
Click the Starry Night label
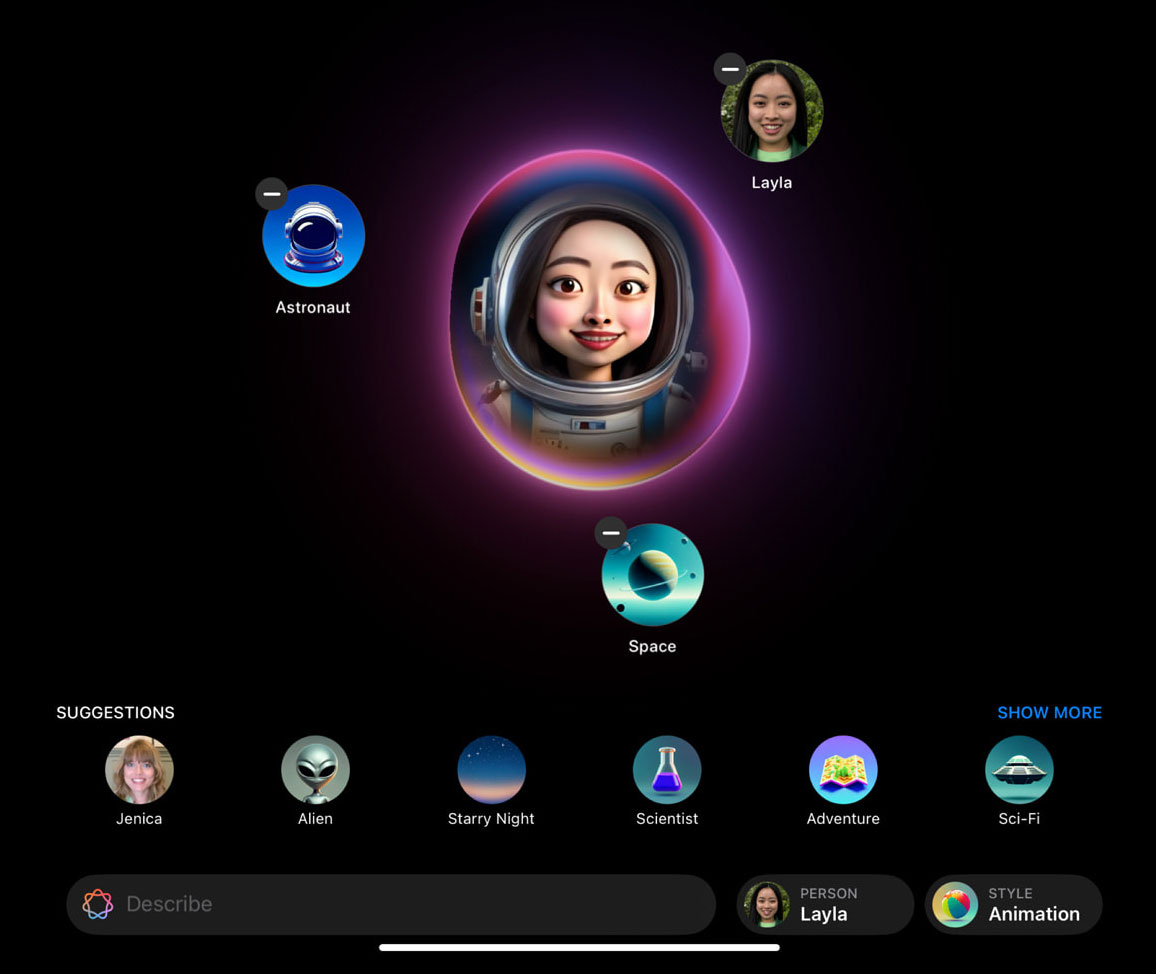click(x=491, y=819)
